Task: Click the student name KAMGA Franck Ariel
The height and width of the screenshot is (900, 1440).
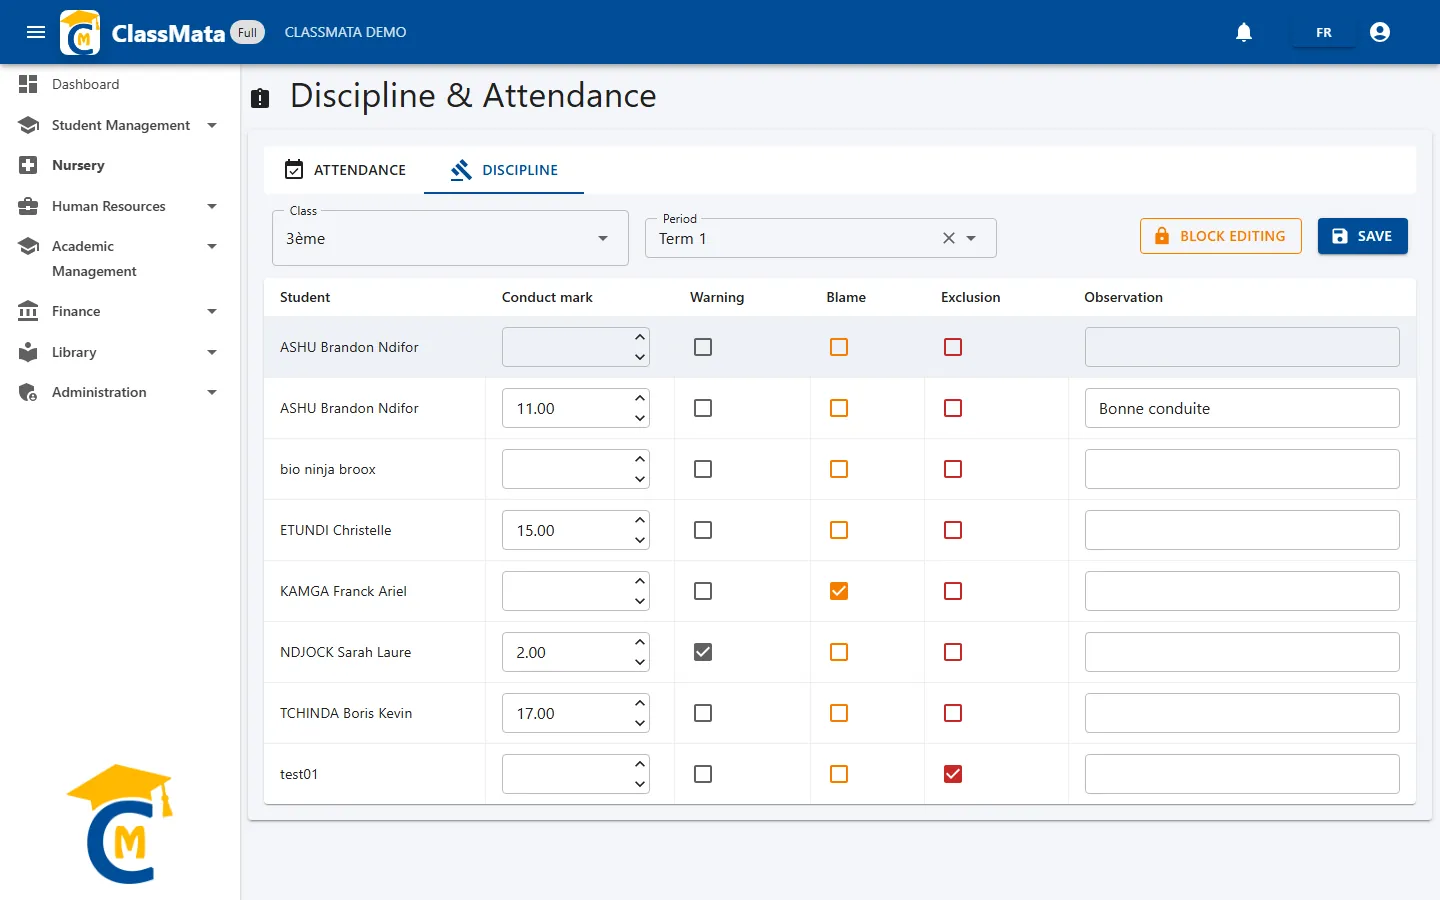Action: click(343, 591)
